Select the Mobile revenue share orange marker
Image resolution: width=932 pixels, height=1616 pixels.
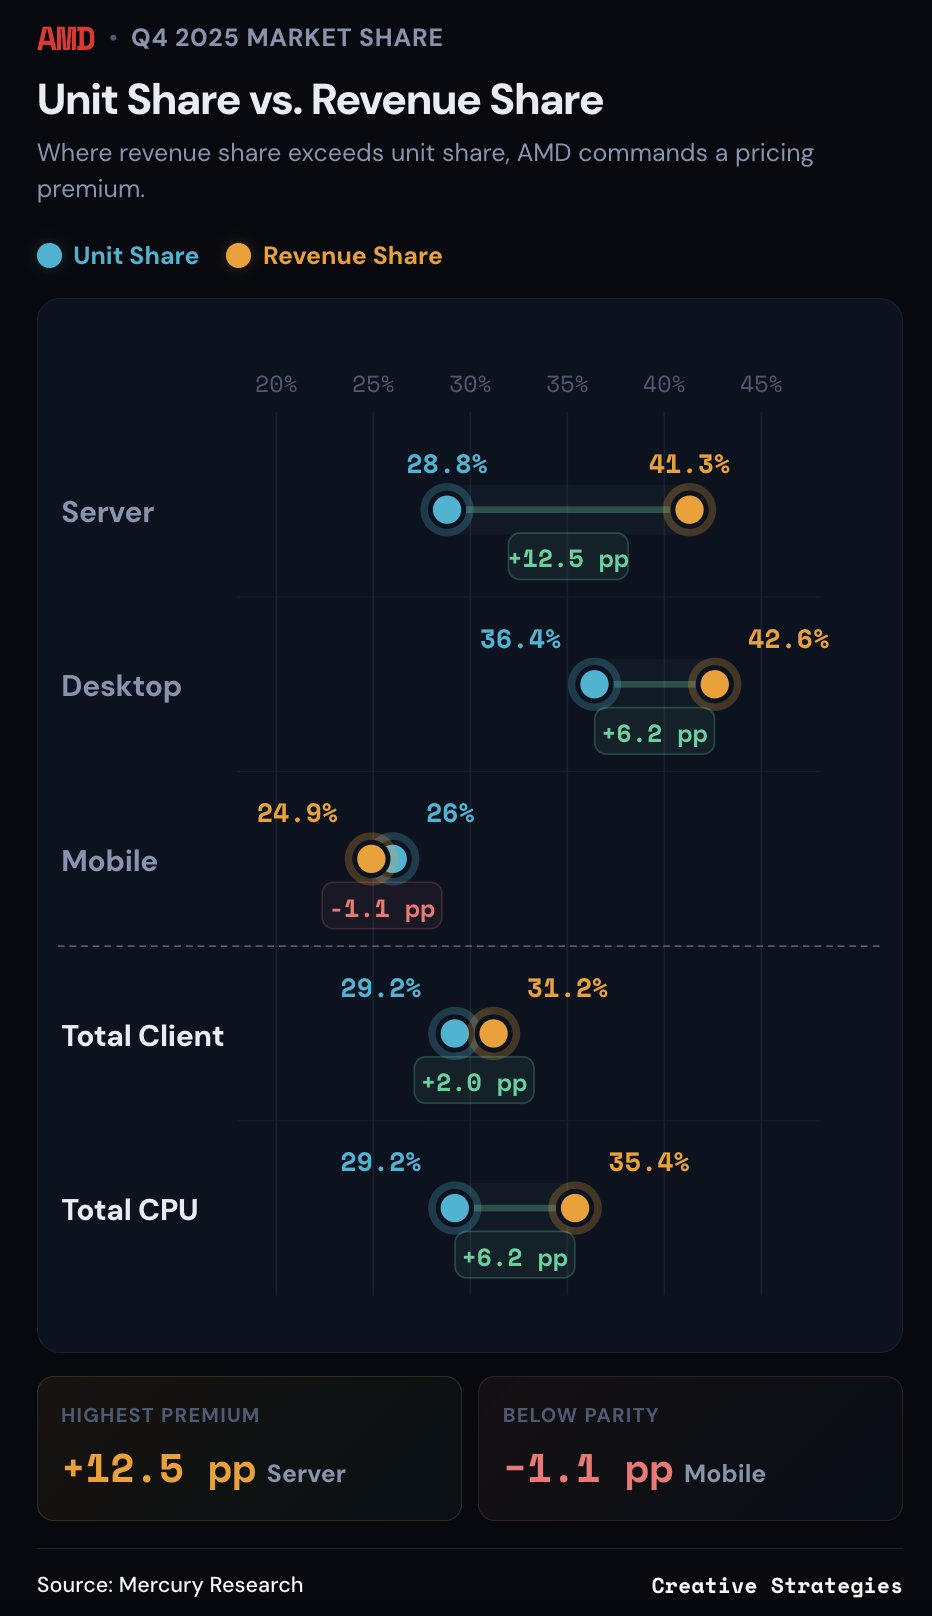[371, 859]
